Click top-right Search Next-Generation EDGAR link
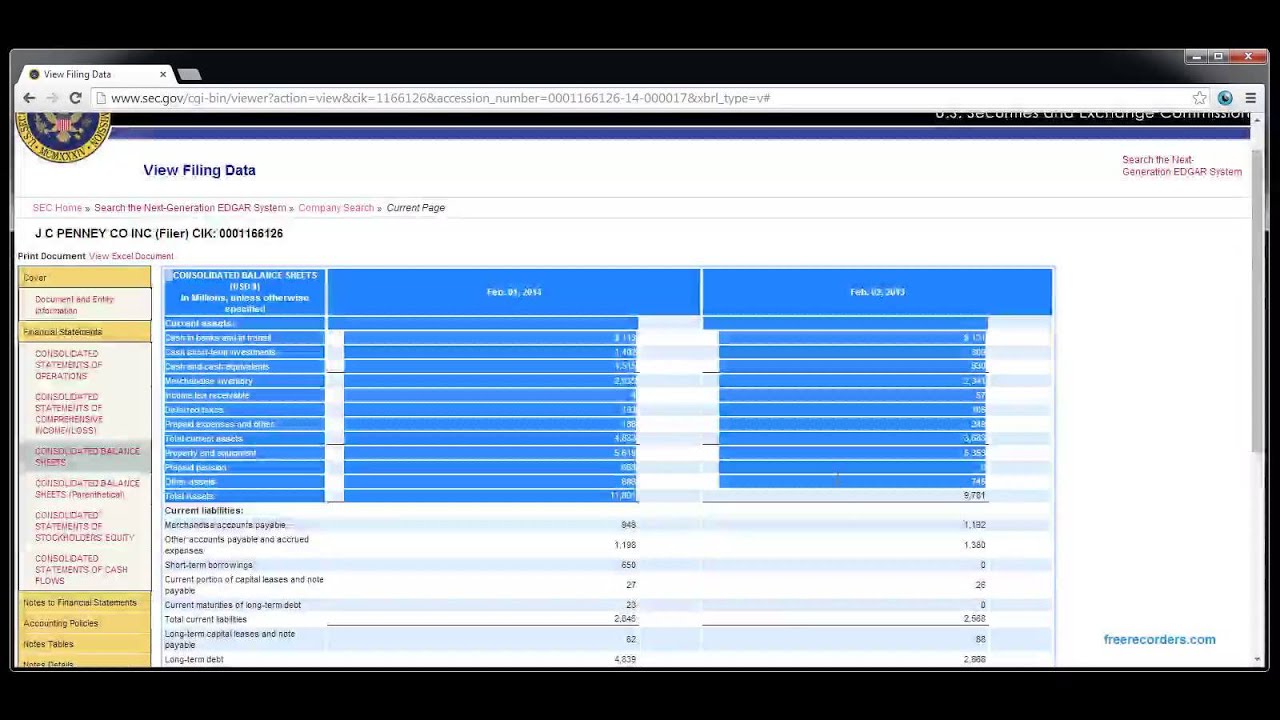Viewport: 1280px width, 720px height. click(1182, 166)
